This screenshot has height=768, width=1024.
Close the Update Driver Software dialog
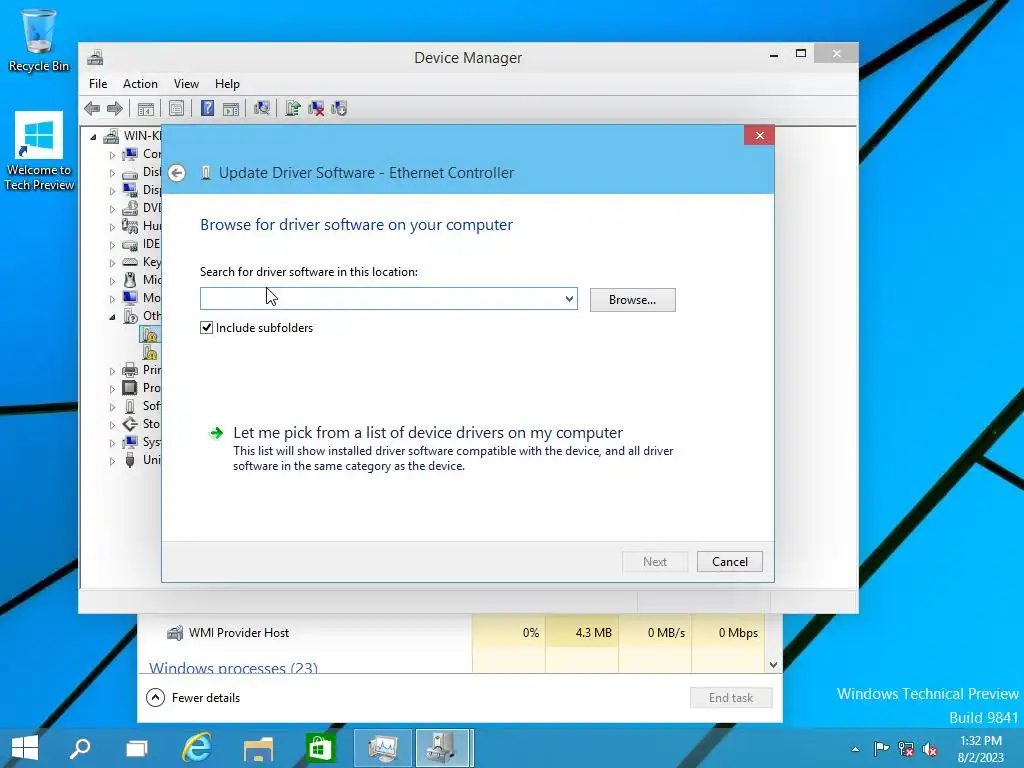tap(759, 135)
